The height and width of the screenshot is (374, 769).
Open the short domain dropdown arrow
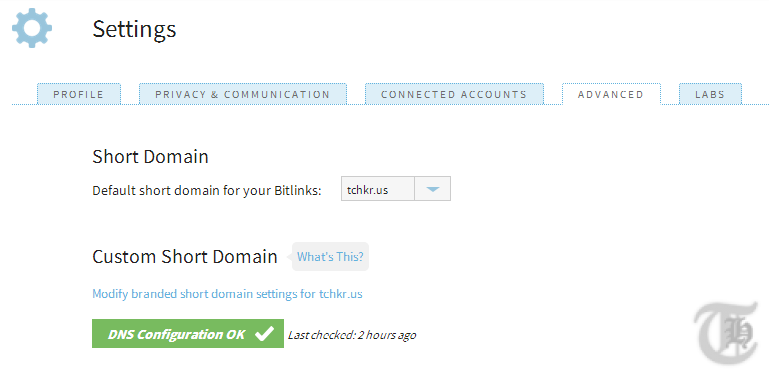[432, 189]
